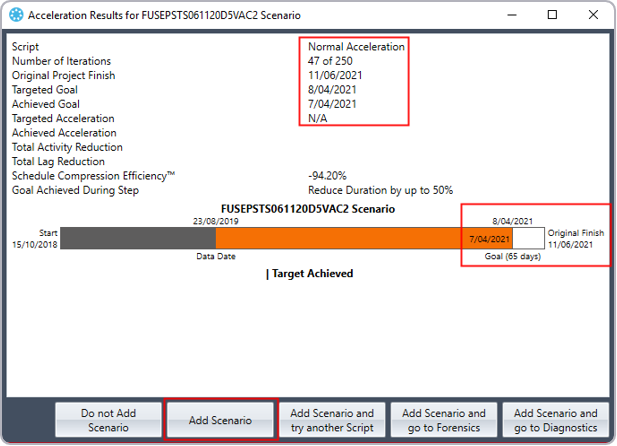Click the white goal gap bar segment
Image resolution: width=617 pixels, height=446 pixels.
528,238
